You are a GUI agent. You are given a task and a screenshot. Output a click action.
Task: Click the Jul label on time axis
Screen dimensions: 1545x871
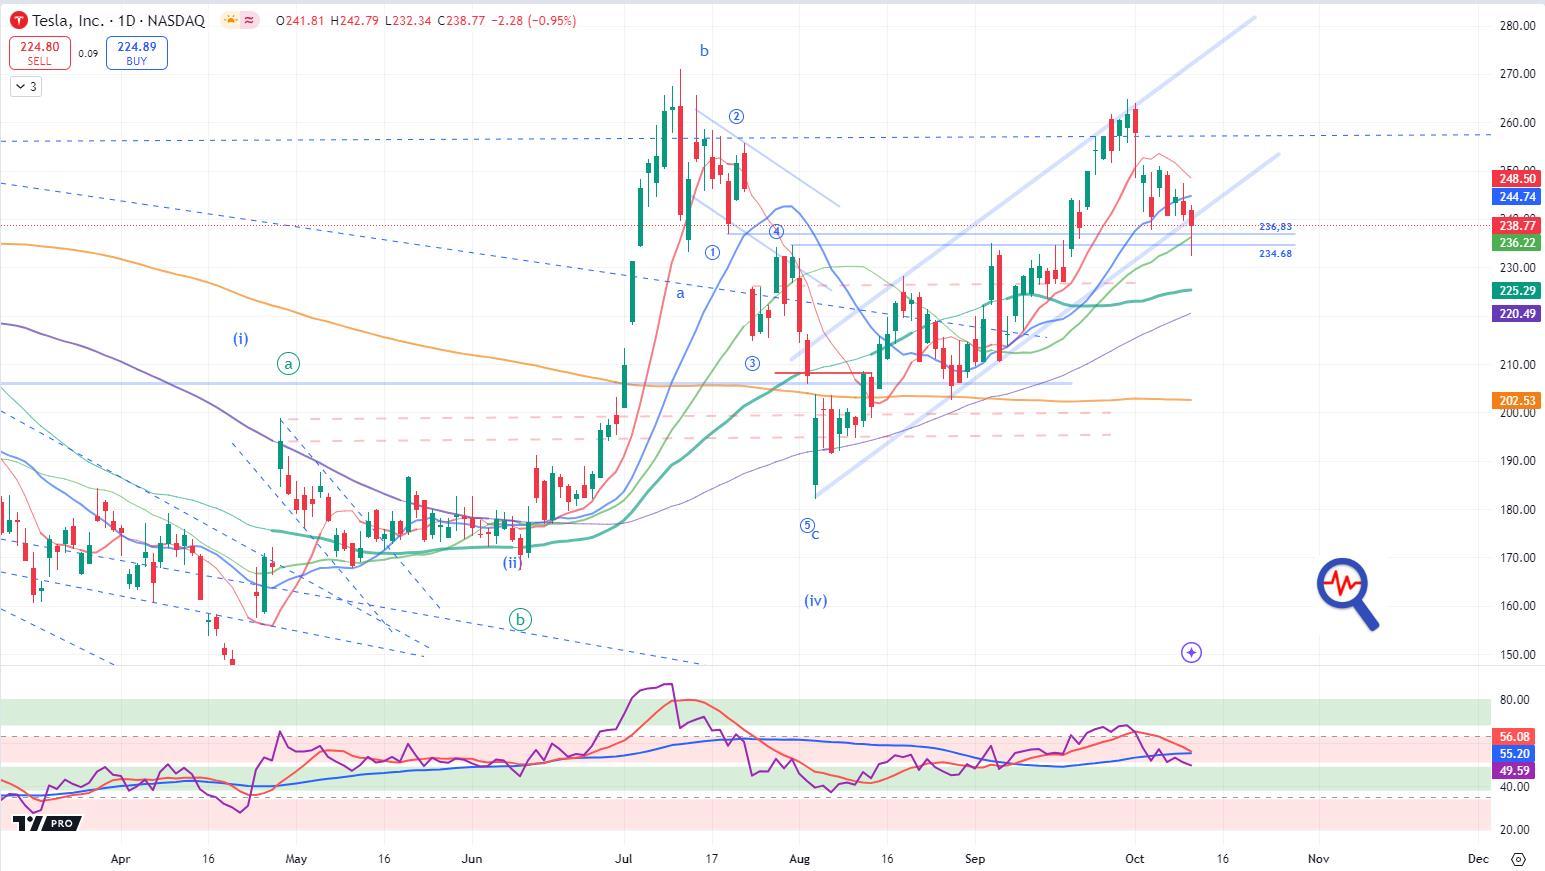coord(624,858)
